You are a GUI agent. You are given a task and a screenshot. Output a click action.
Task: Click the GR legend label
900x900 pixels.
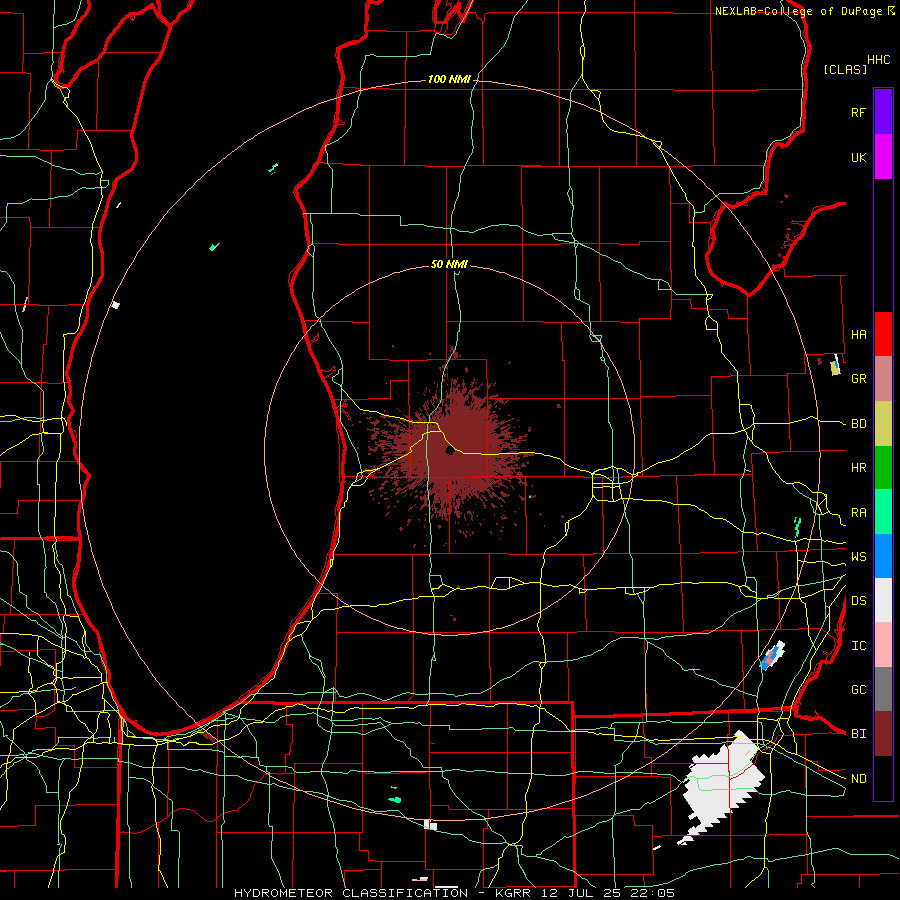858,379
